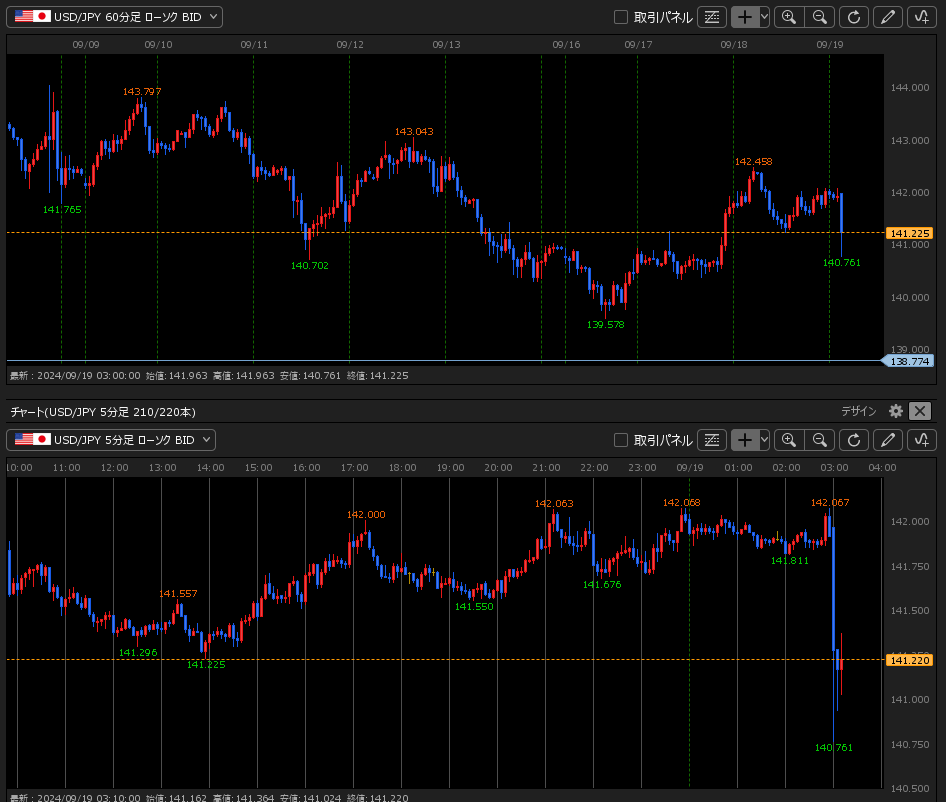Click the 09/13 date label on the 60分足 axis
The height and width of the screenshot is (802, 946).
pyautogui.click(x=446, y=45)
